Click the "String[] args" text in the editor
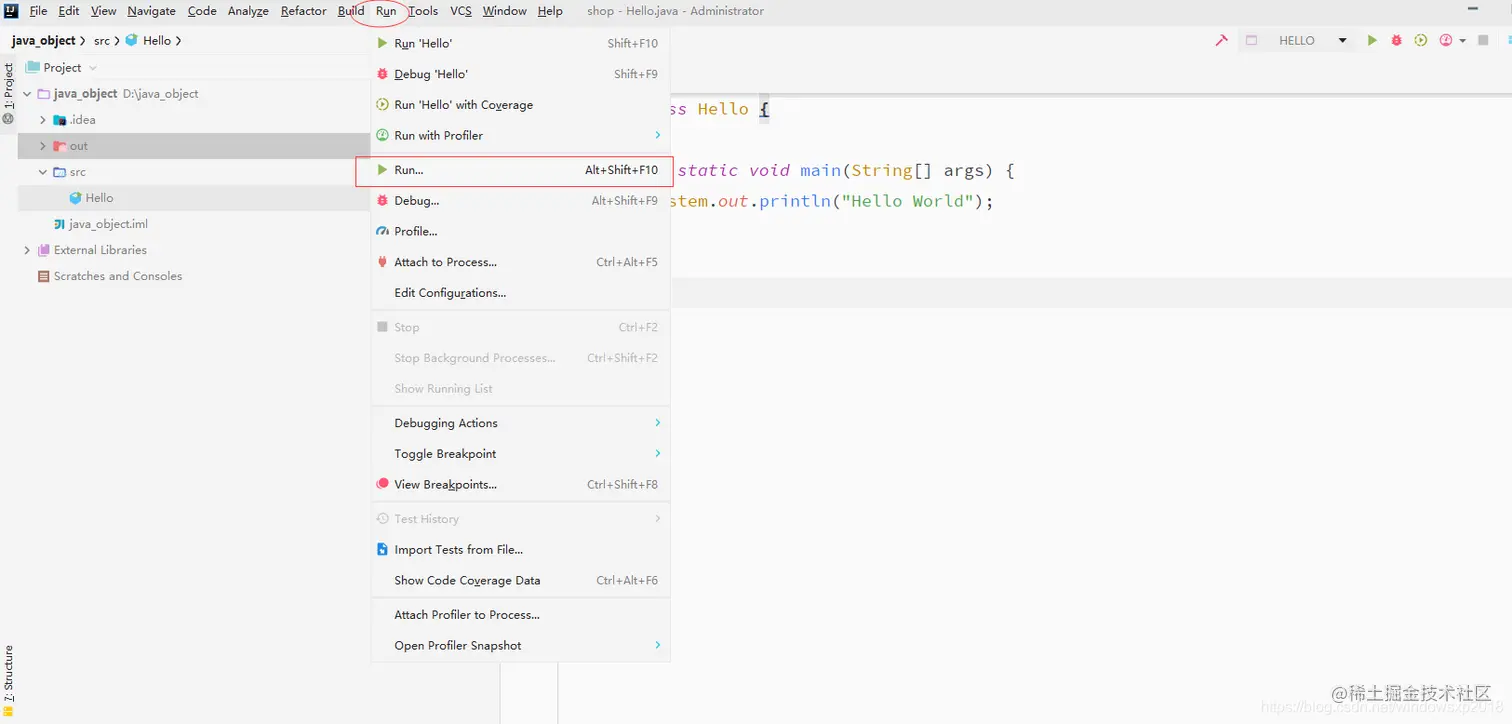Image resolution: width=1512 pixels, height=724 pixels. (918, 170)
